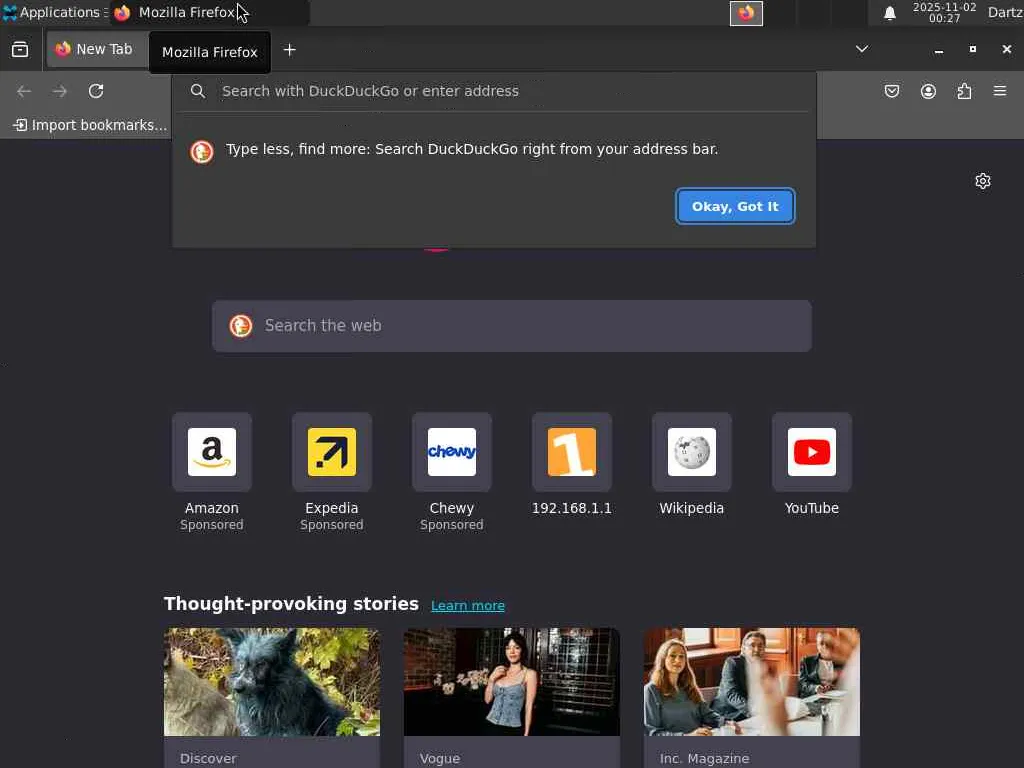This screenshot has width=1024, height=768.
Task: Click the notification bell in system panel
Action: [x=889, y=13]
